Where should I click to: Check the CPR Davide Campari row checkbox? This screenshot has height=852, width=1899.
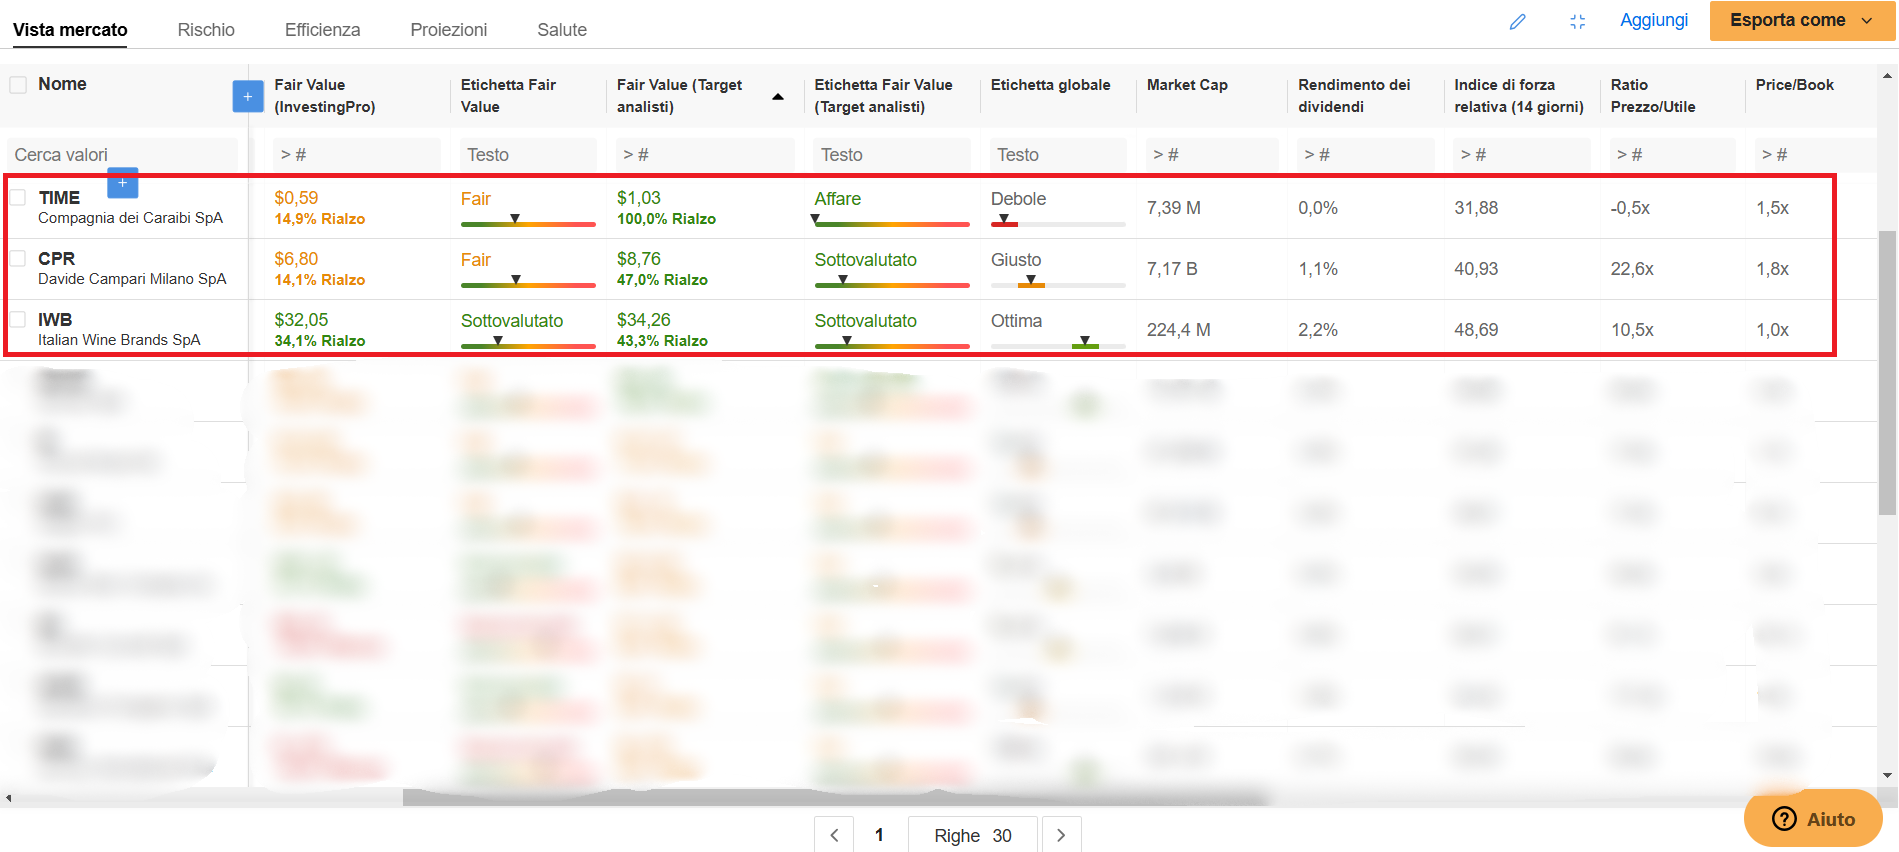point(18,258)
